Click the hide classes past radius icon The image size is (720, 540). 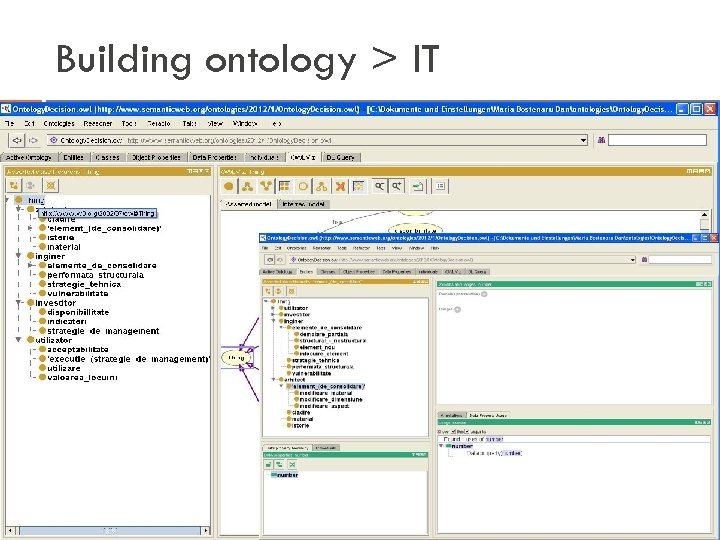pyautogui.click(x=359, y=186)
